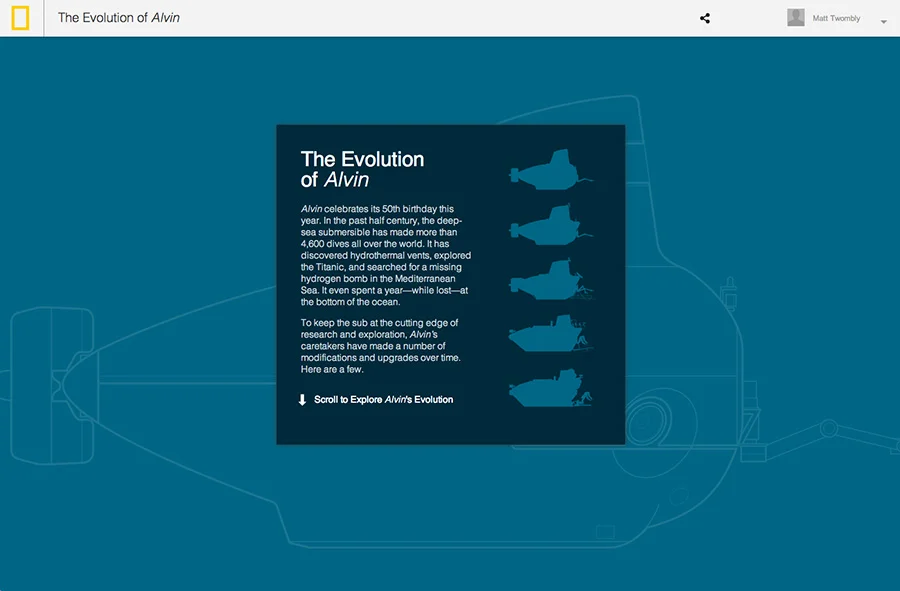Click Matt Twombly's profile avatar
Image resolution: width=900 pixels, height=591 pixels.
click(x=796, y=18)
